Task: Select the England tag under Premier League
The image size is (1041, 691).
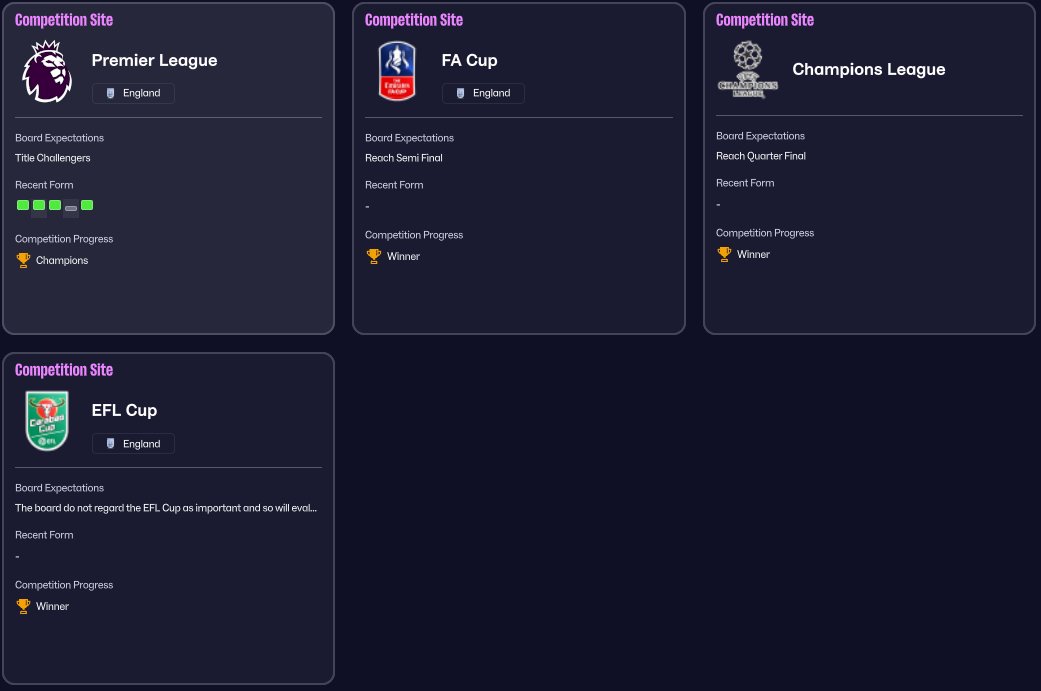Action: click(x=133, y=93)
